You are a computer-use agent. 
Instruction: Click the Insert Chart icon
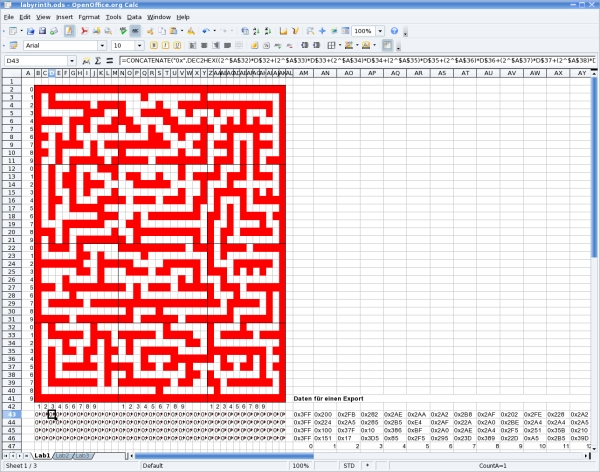point(282,31)
